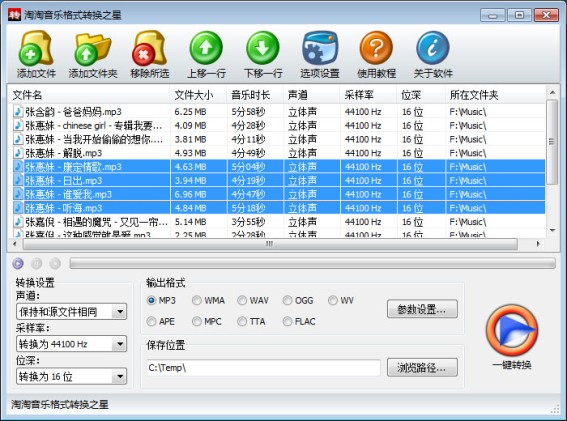Click the play preview button
The image size is (567, 421).
click(18, 263)
